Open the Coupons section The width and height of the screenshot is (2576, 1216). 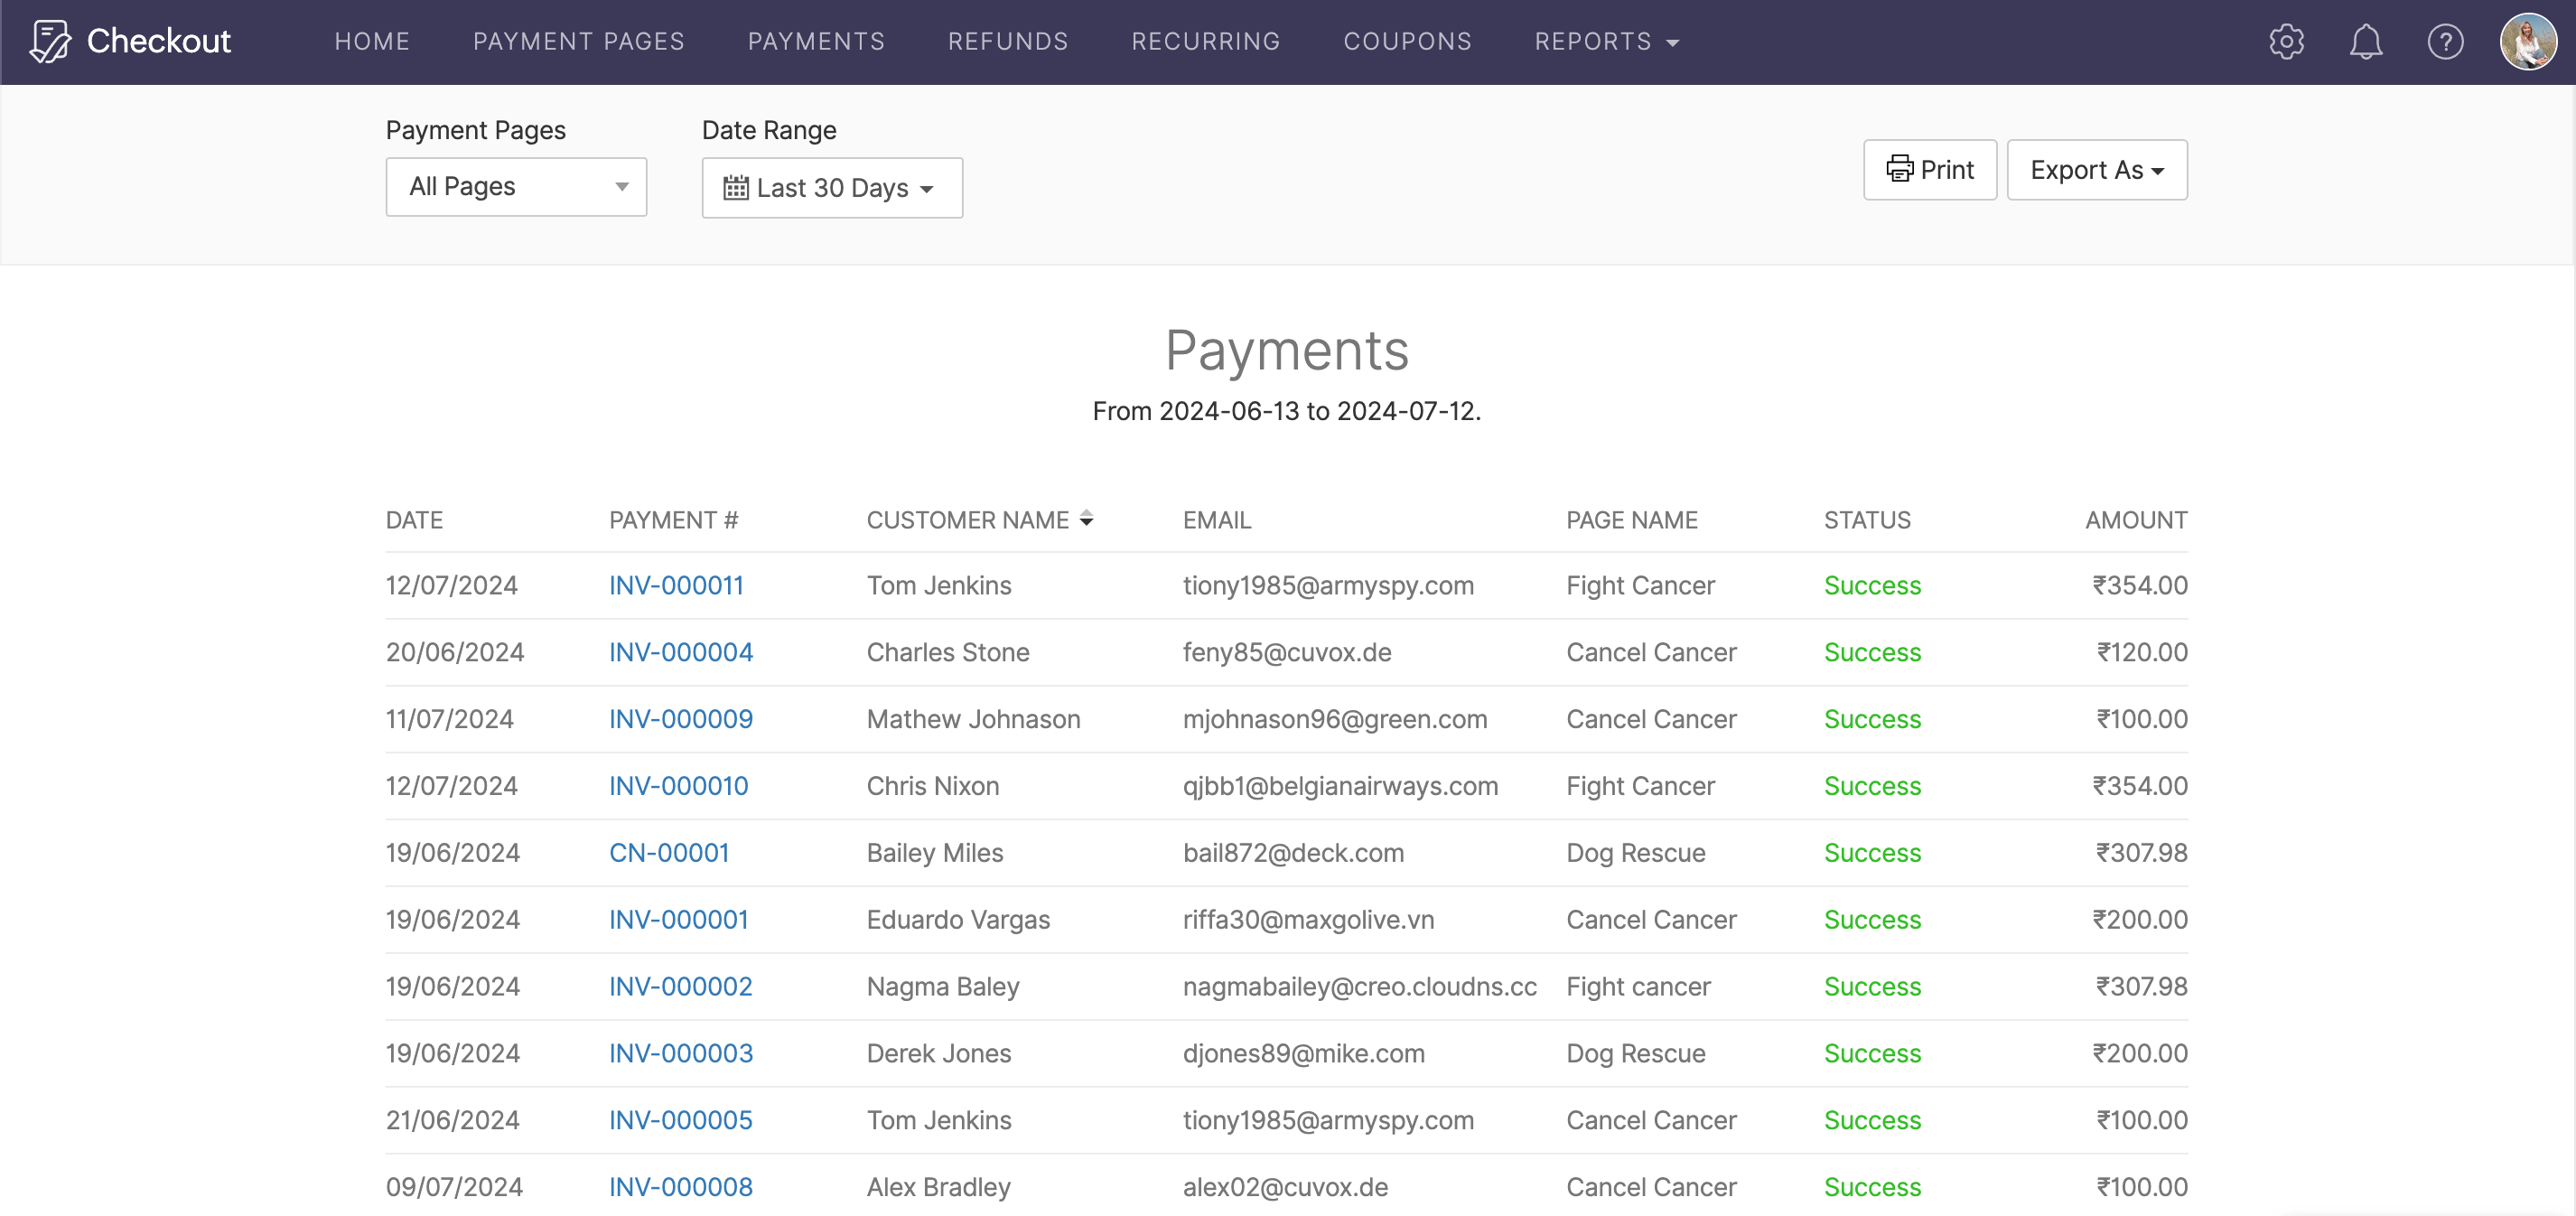point(1407,41)
